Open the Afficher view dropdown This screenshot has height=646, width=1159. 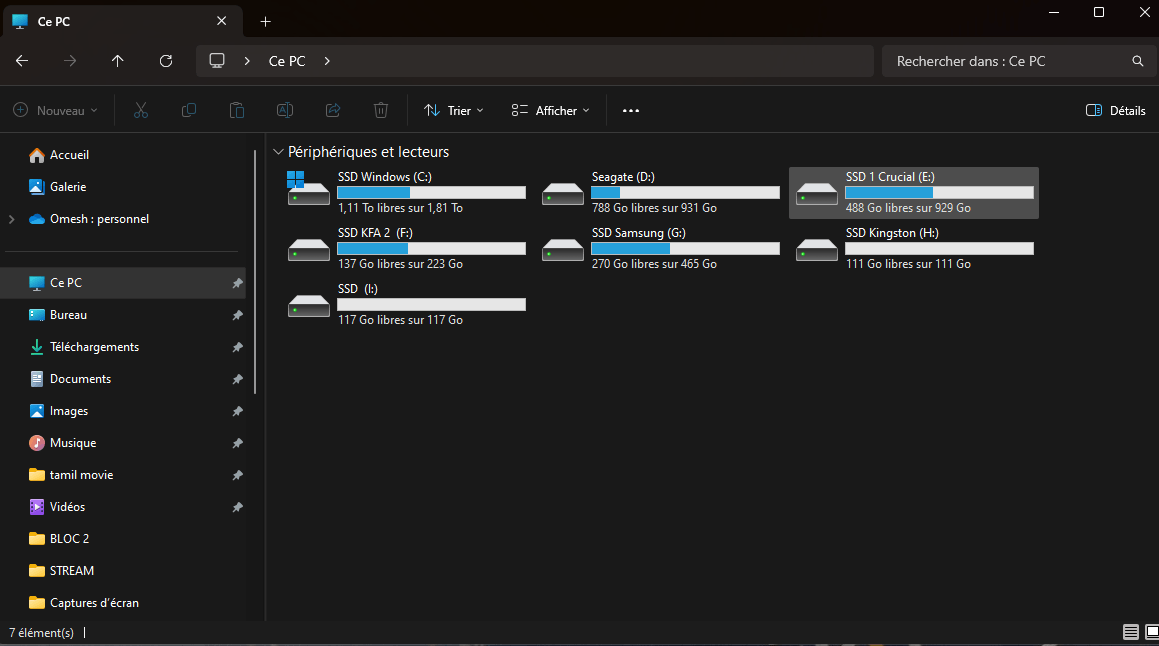coord(551,110)
